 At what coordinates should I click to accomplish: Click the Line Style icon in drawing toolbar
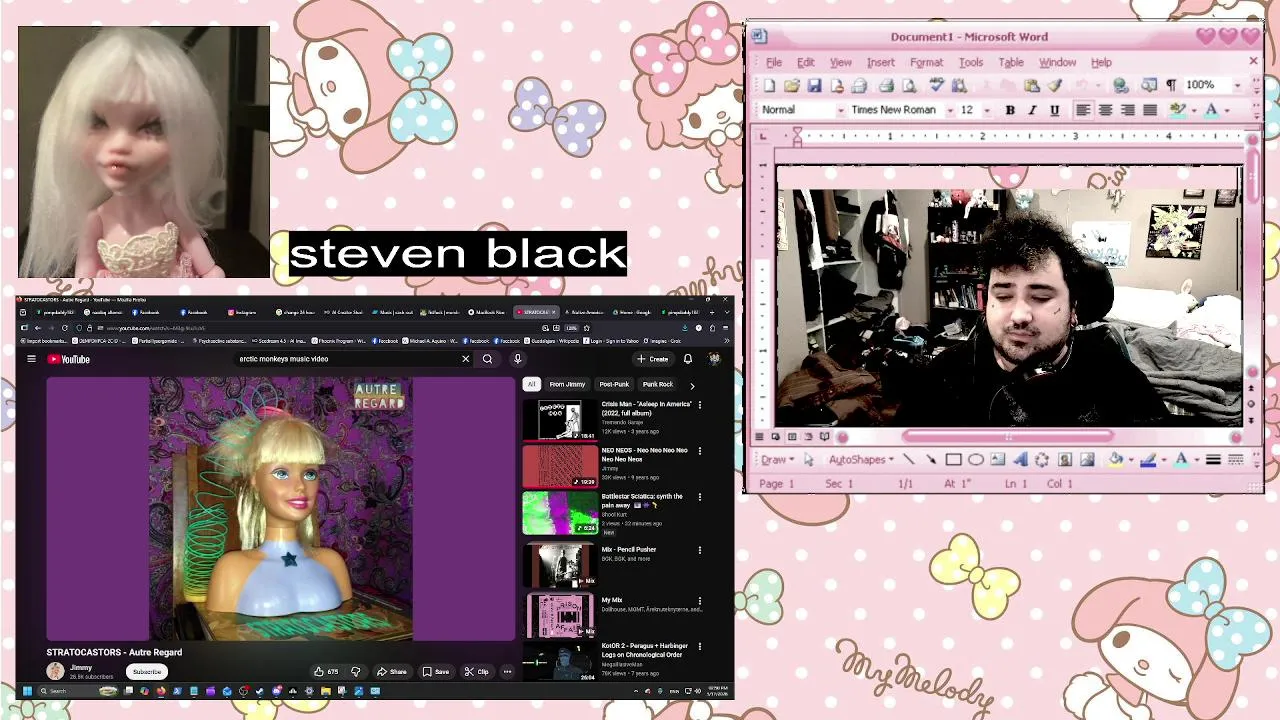click(x=1213, y=460)
